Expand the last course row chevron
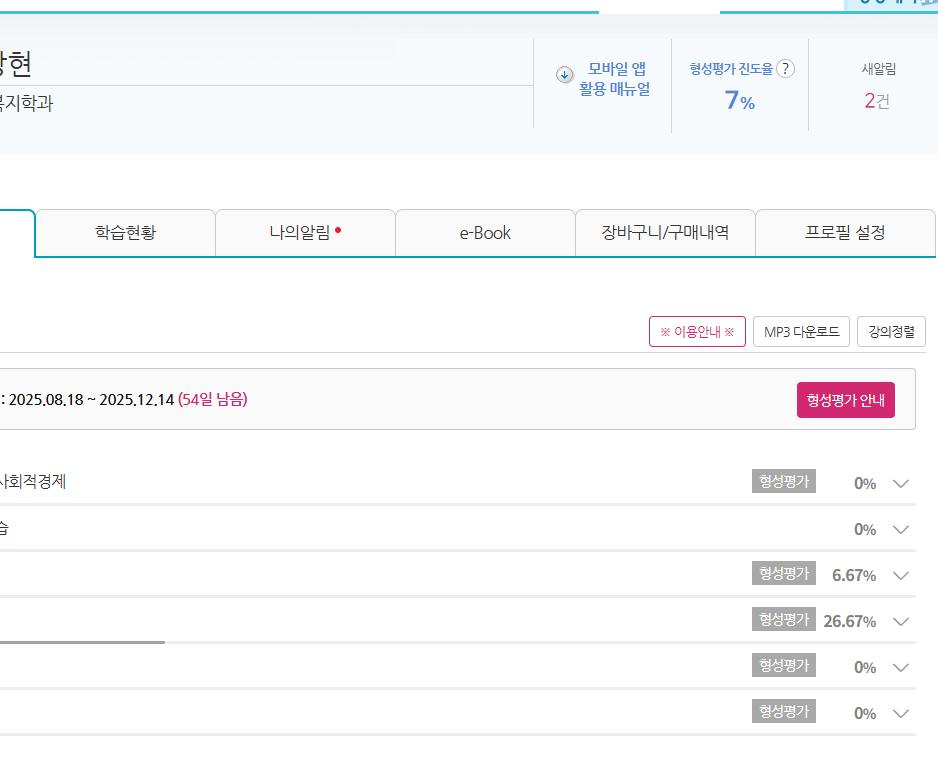Screen dimensions: 938x771 tap(900, 714)
